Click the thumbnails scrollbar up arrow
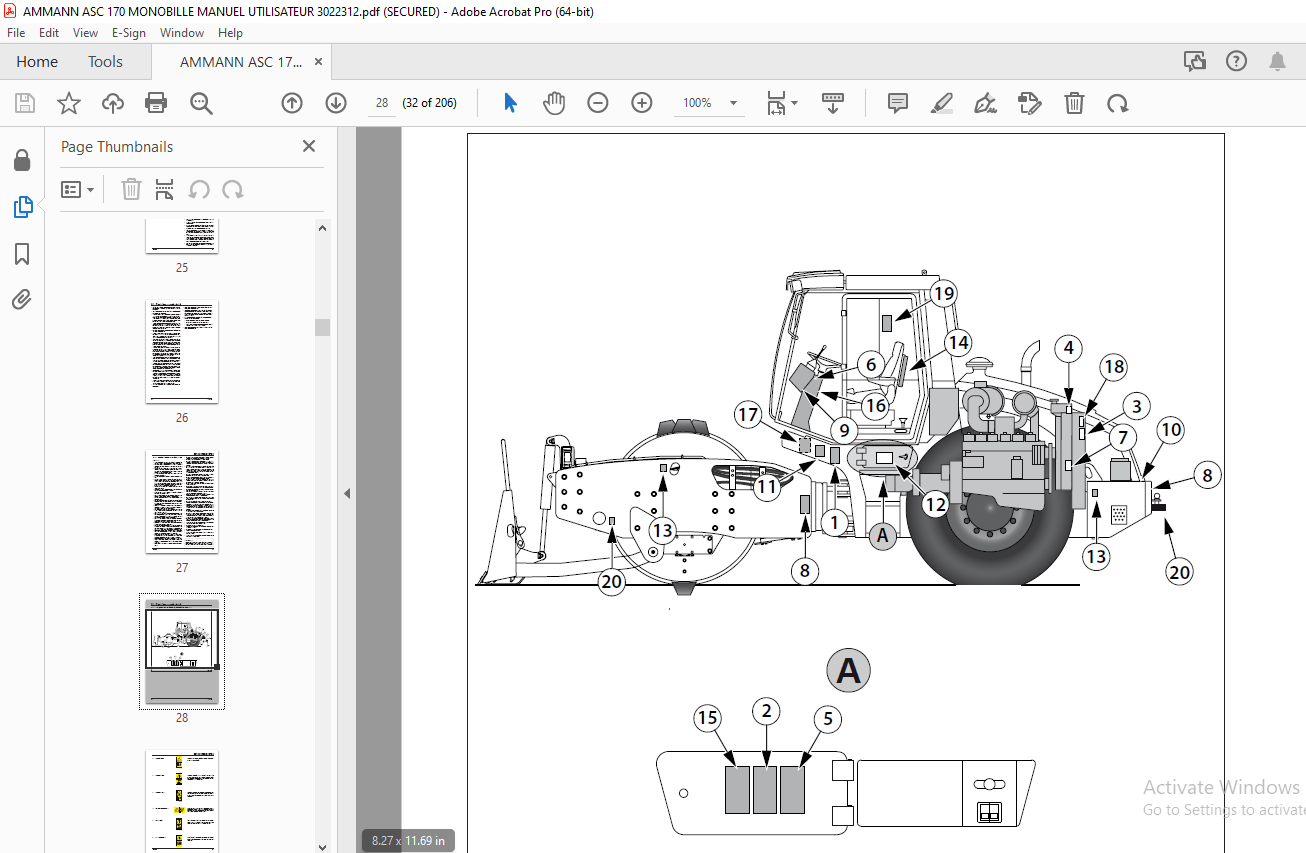Image resolution: width=1306 pixels, height=853 pixels. [323, 228]
